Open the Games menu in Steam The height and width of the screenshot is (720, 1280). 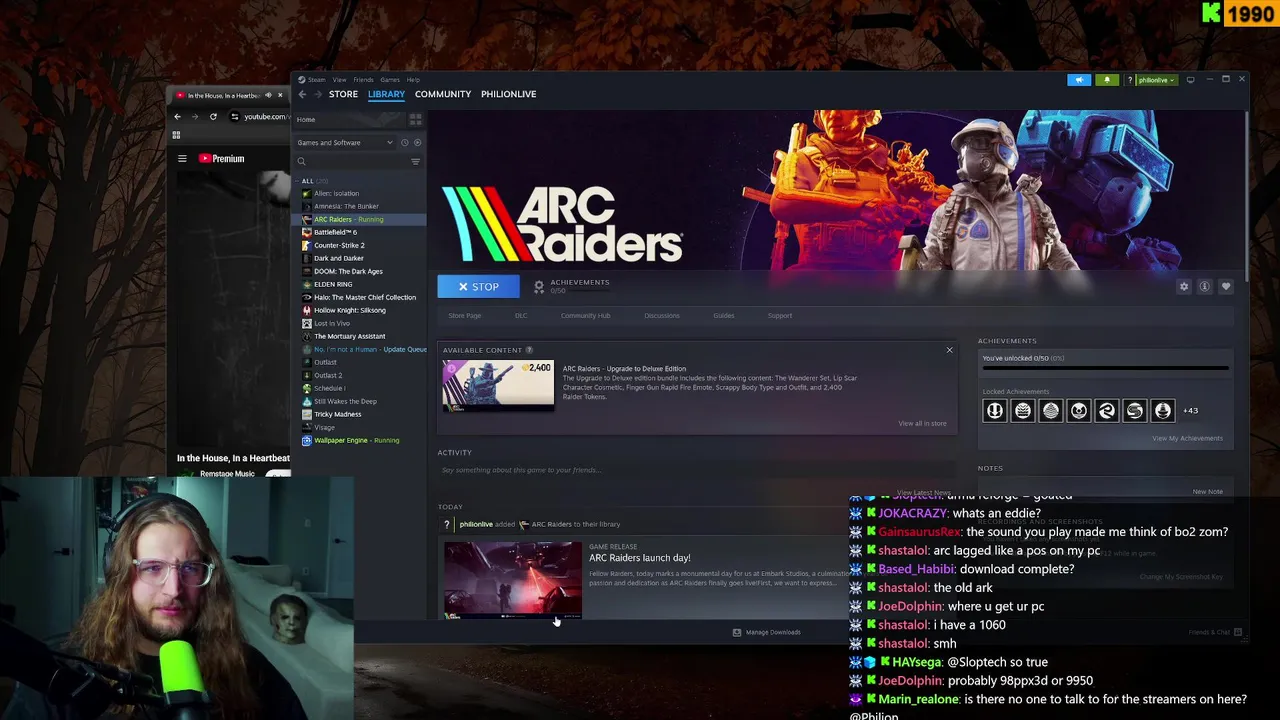coord(390,80)
